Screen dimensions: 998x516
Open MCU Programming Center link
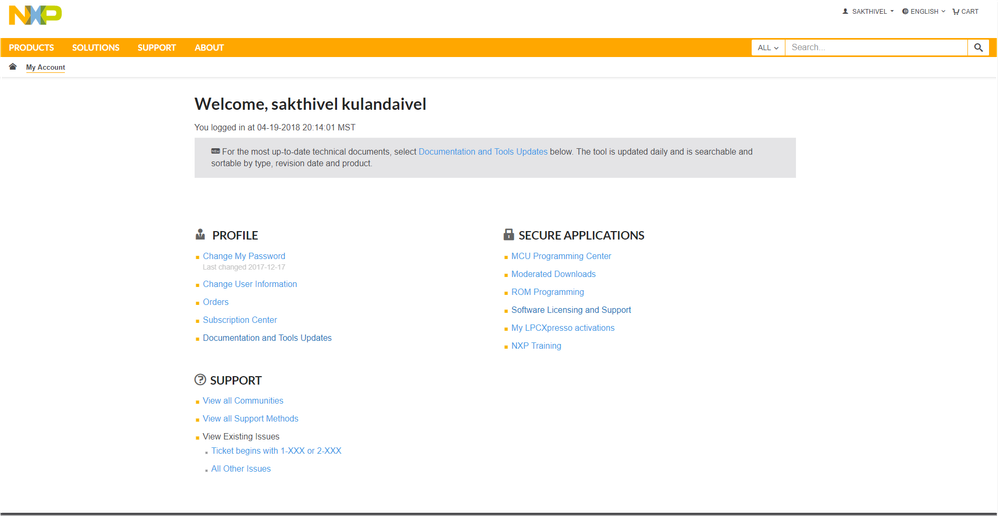[561, 256]
